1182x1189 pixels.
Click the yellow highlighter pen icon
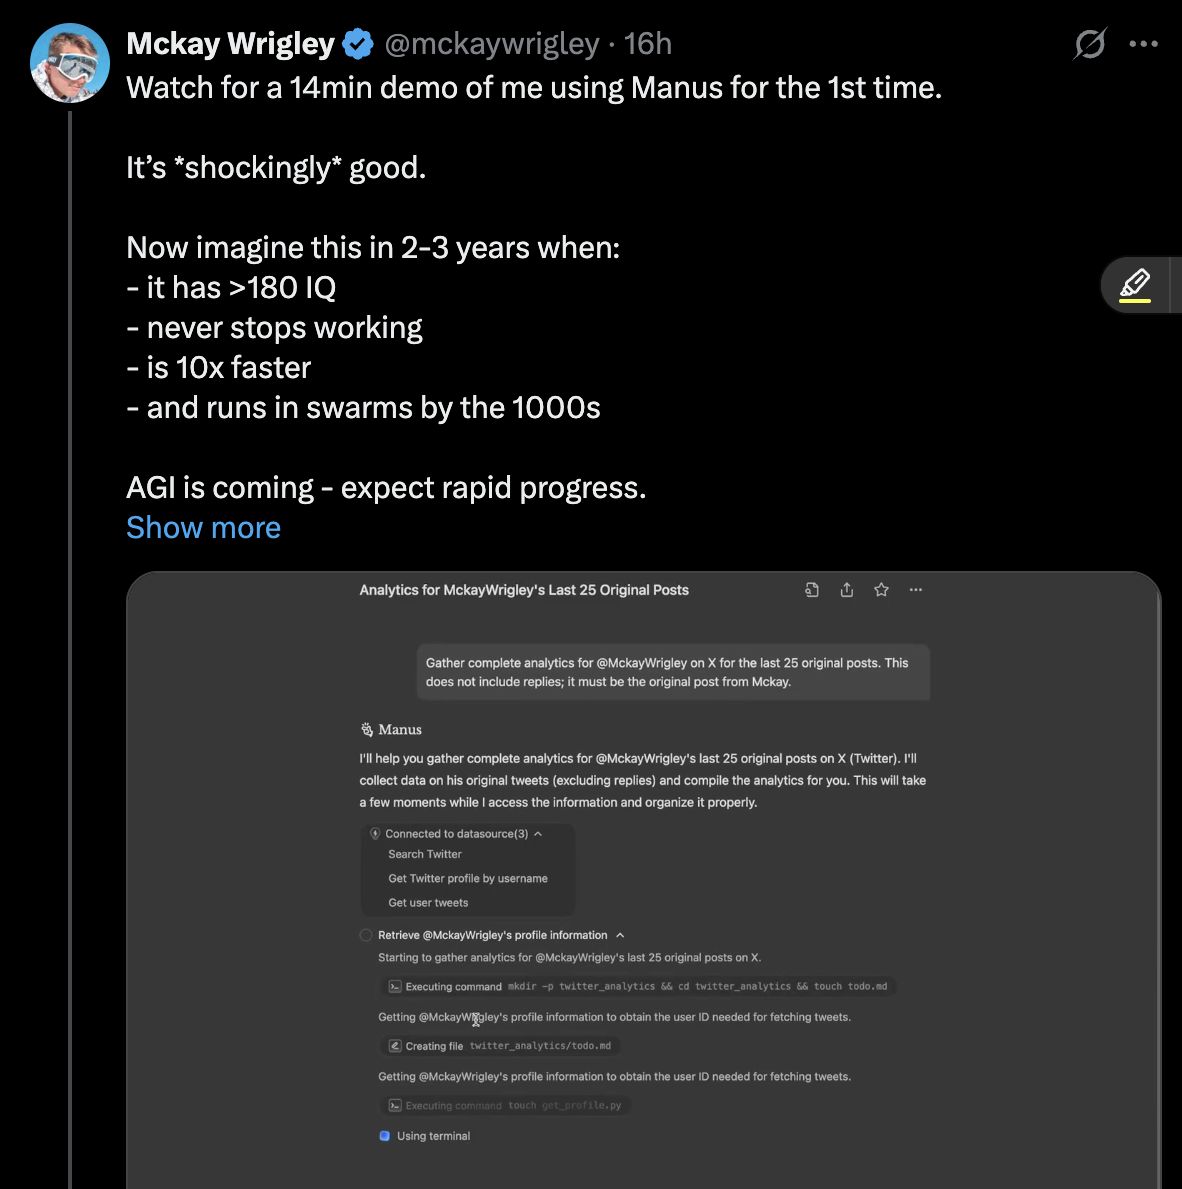(x=1135, y=284)
